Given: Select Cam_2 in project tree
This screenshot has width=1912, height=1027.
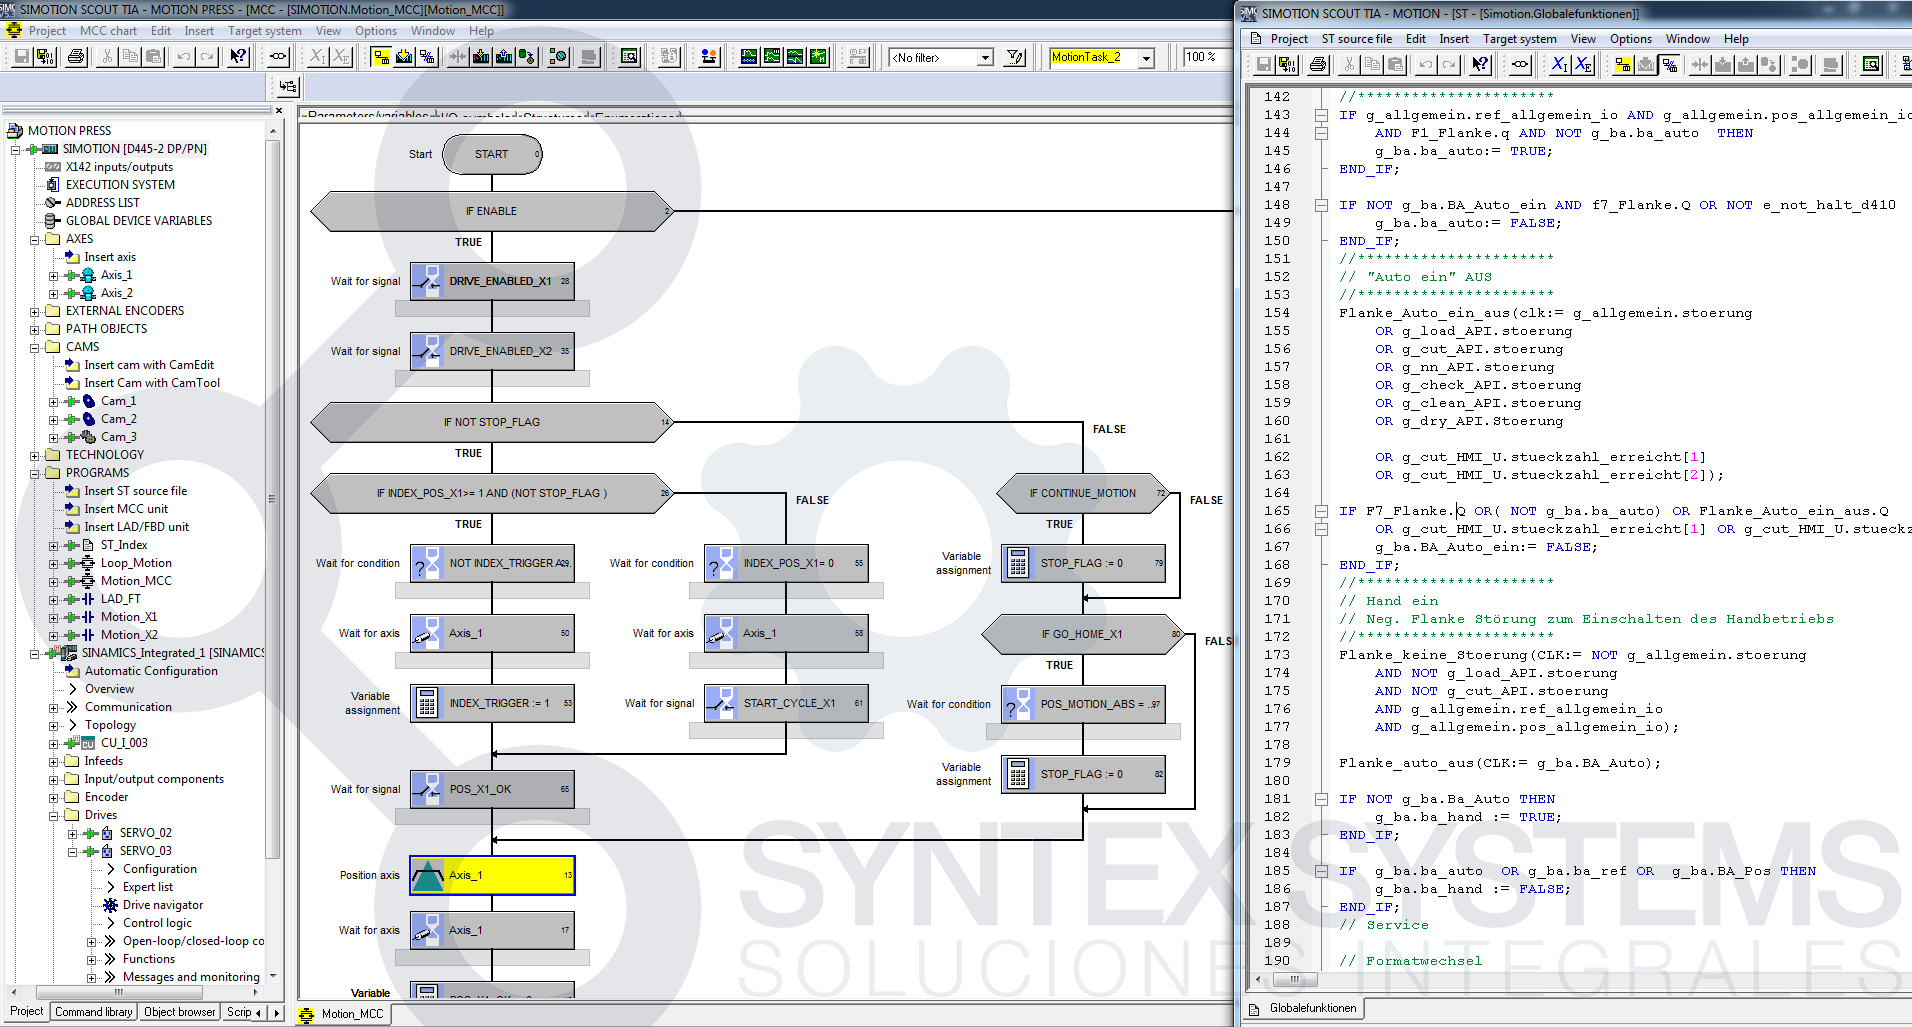Looking at the screenshot, I should (x=118, y=419).
